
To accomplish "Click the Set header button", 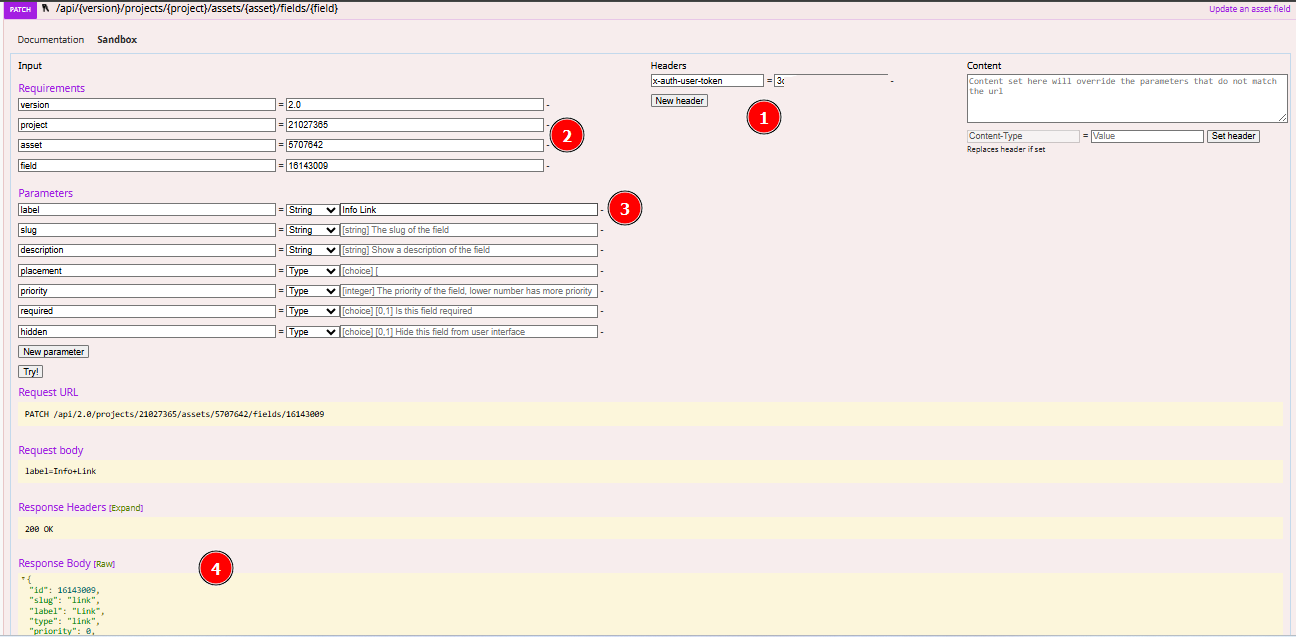I will 1233,136.
